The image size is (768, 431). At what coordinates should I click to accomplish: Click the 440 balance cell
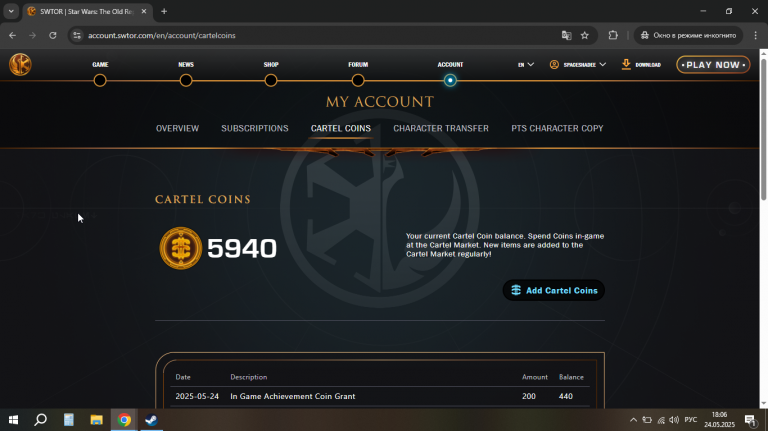pos(566,396)
